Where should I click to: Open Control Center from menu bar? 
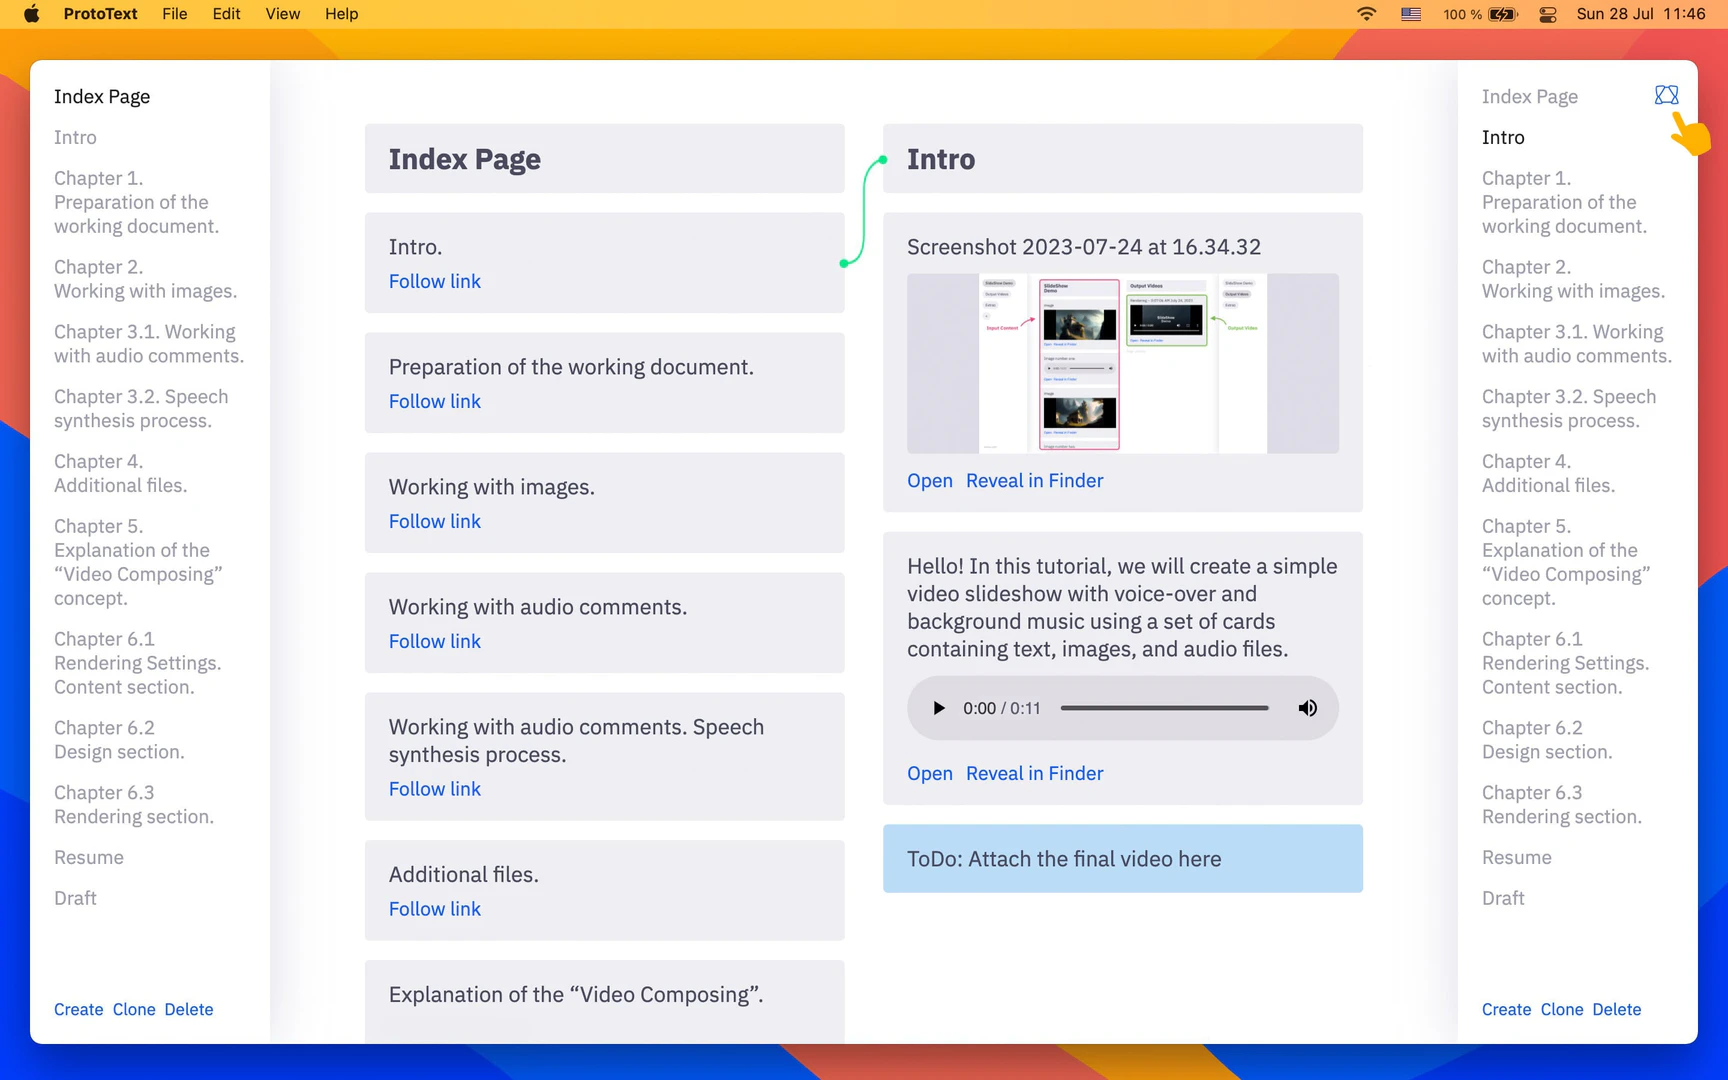click(x=1547, y=14)
